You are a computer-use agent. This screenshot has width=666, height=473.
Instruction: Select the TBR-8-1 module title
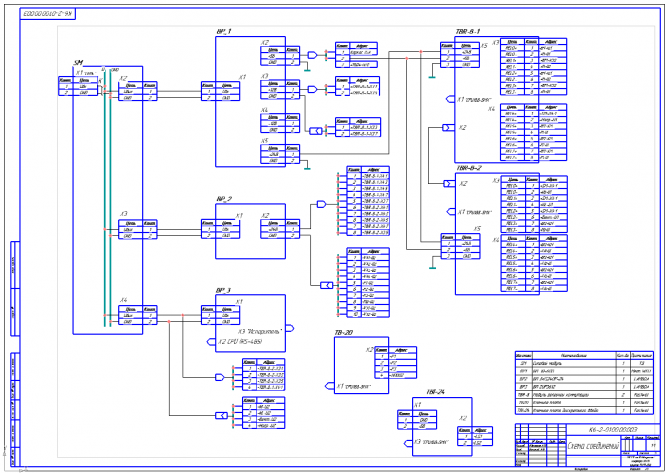pyautogui.click(x=468, y=32)
